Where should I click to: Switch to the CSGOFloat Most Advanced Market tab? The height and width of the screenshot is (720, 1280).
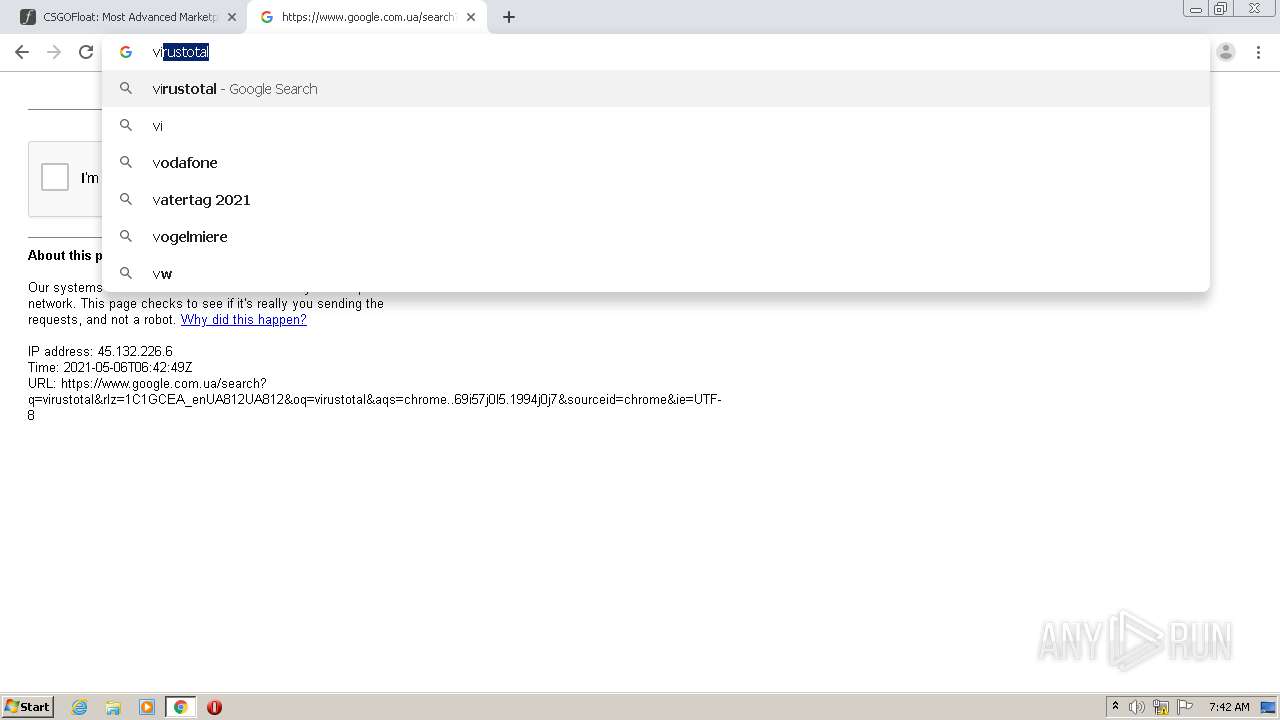pos(130,17)
